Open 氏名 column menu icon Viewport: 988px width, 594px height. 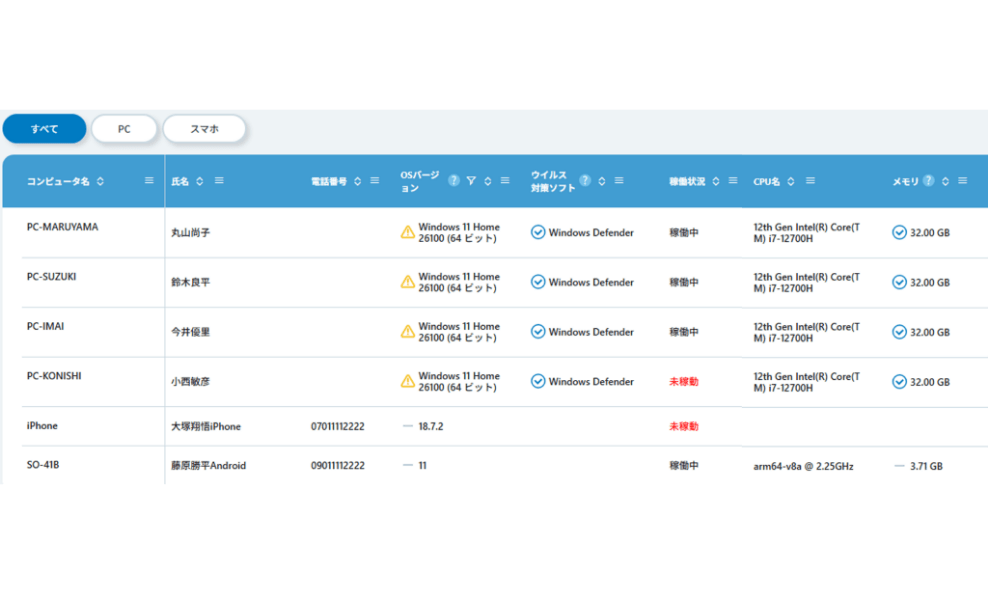[x=219, y=180]
